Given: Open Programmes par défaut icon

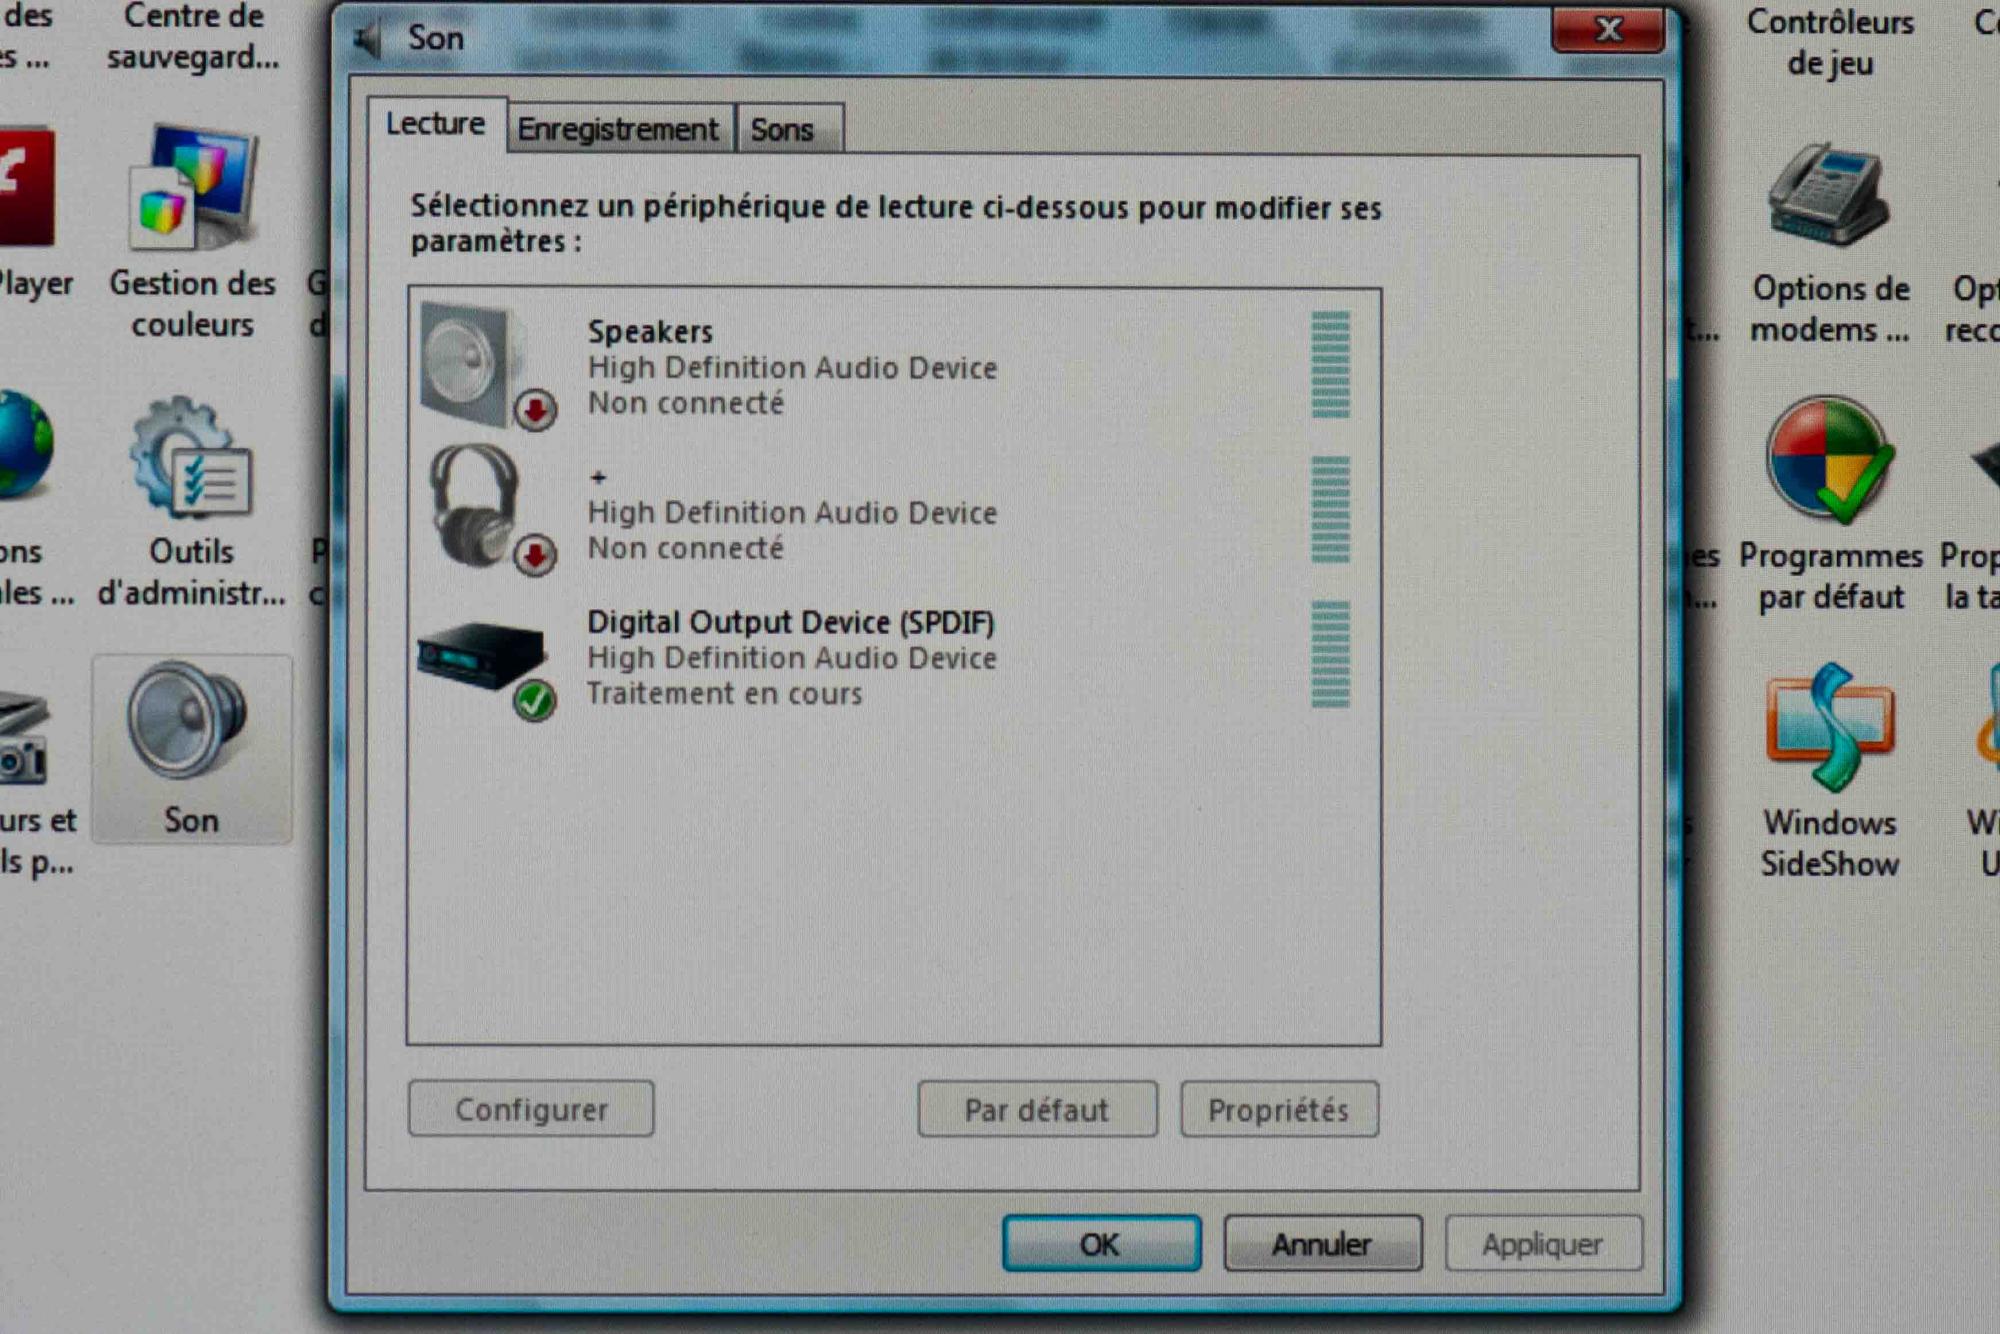Looking at the screenshot, I should (1829, 460).
